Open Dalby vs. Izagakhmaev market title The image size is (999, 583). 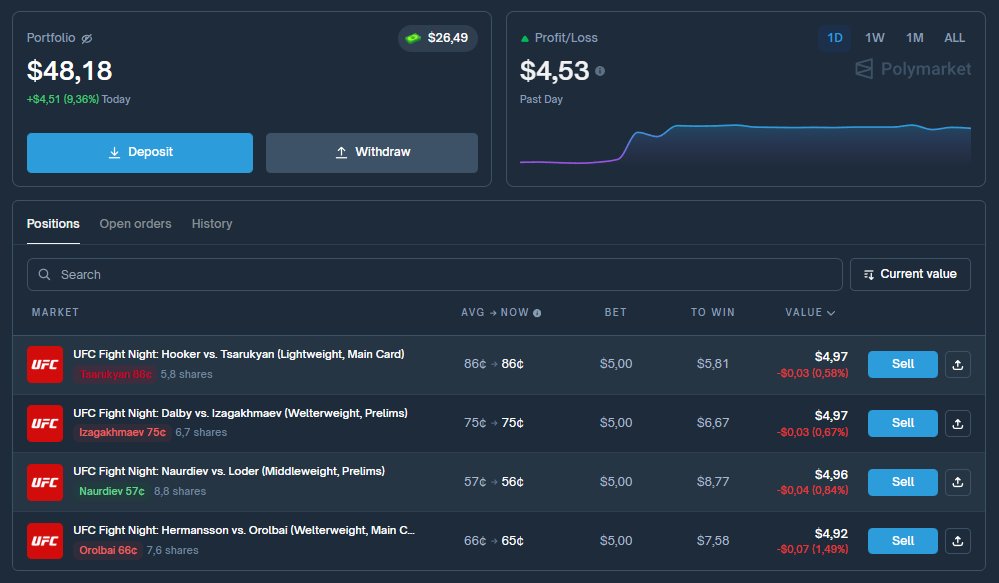[240, 414]
